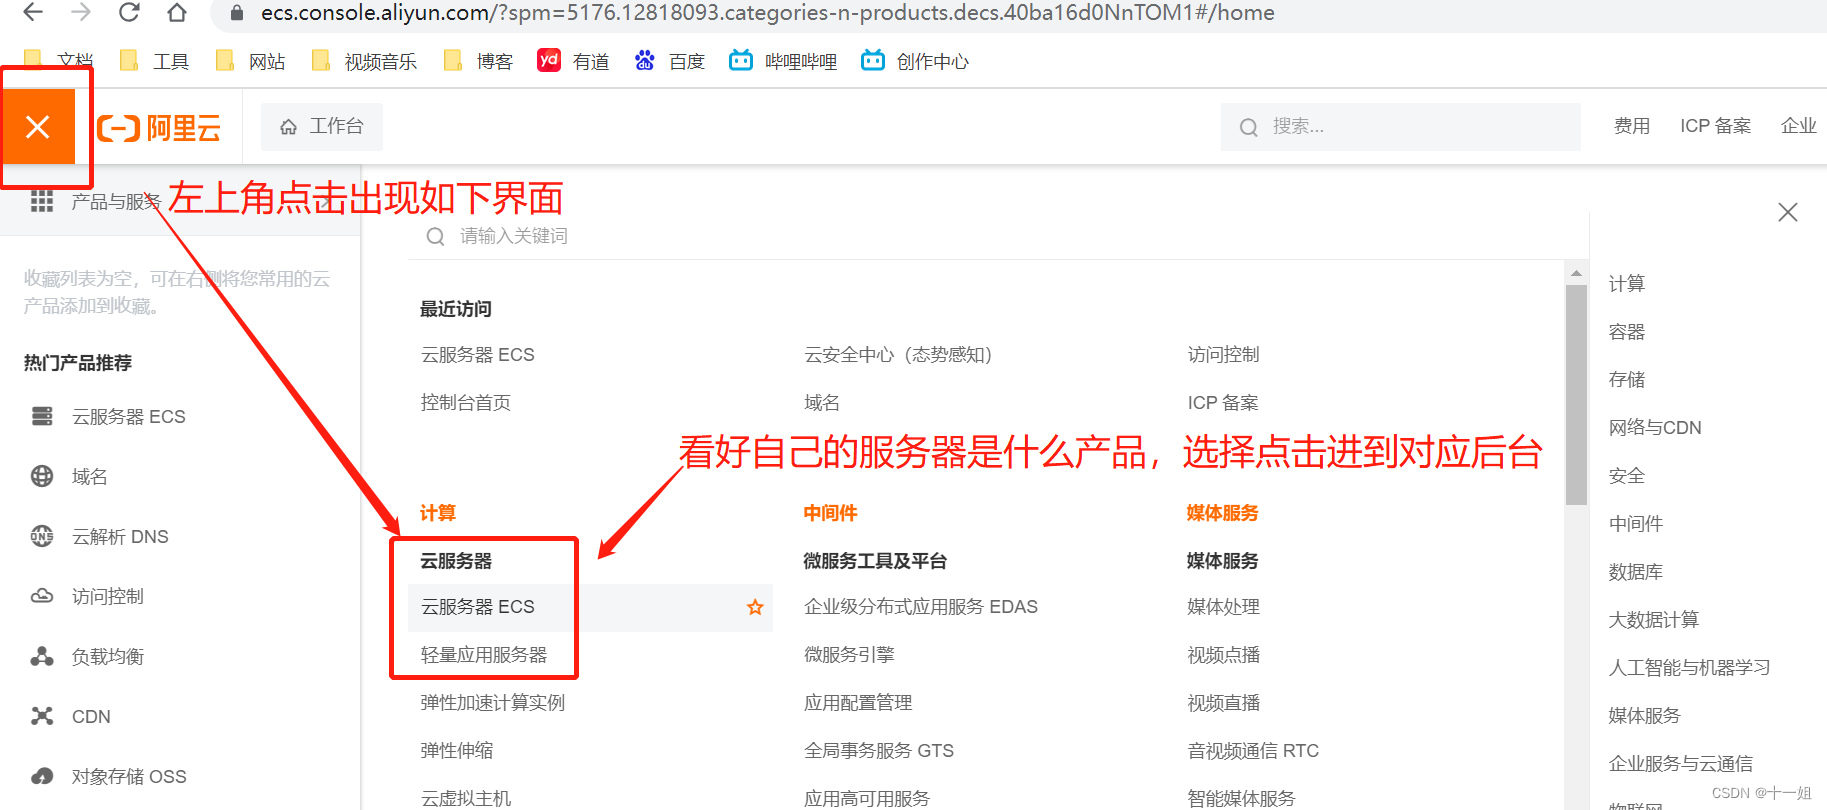The image size is (1827, 810).
Task: Jump to 存储 category in right index
Action: click(1627, 380)
